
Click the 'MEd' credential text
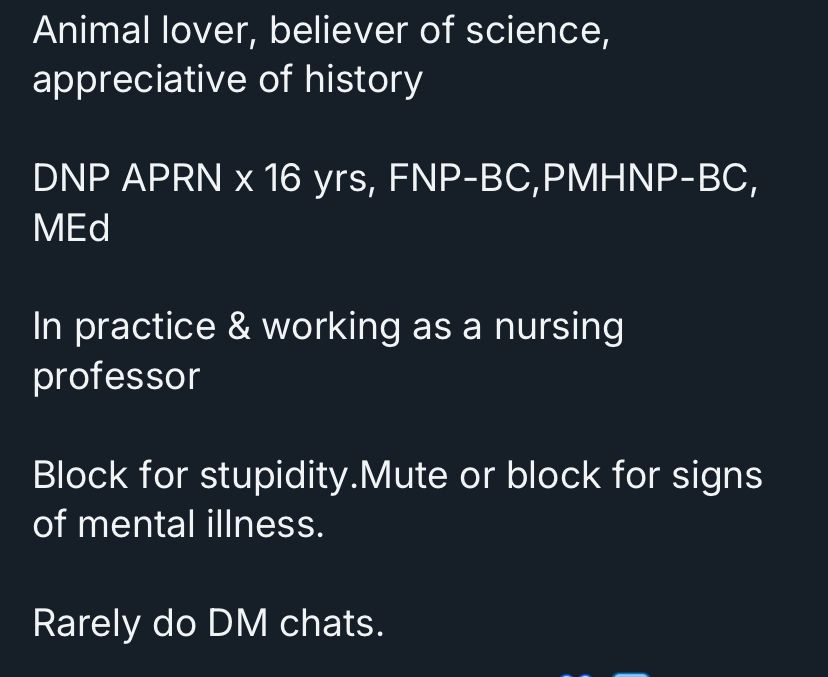coord(71,229)
